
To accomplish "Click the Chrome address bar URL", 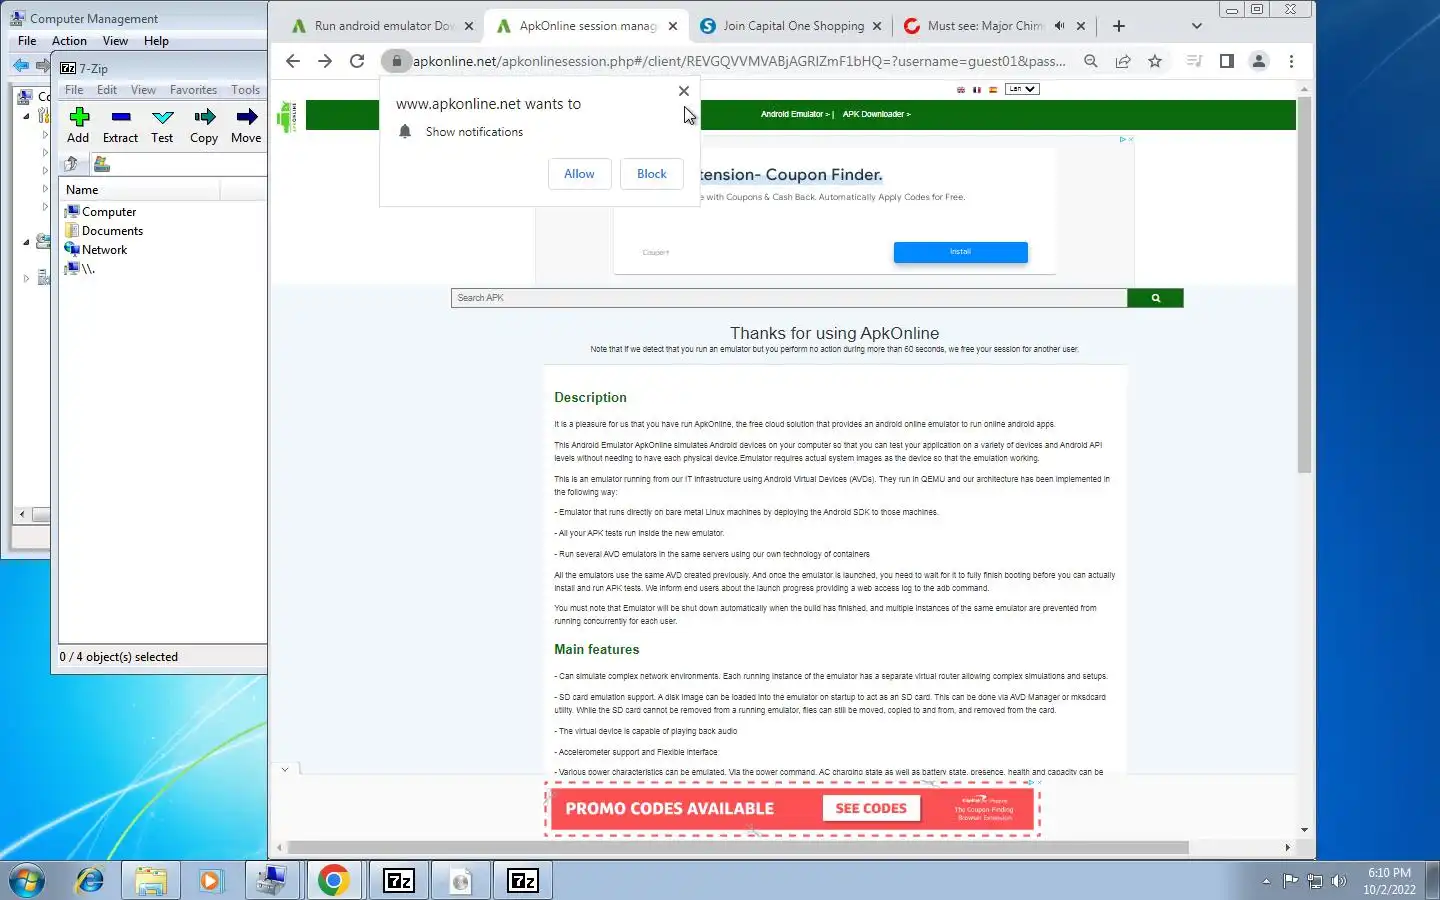I will (x=738, y=61).
